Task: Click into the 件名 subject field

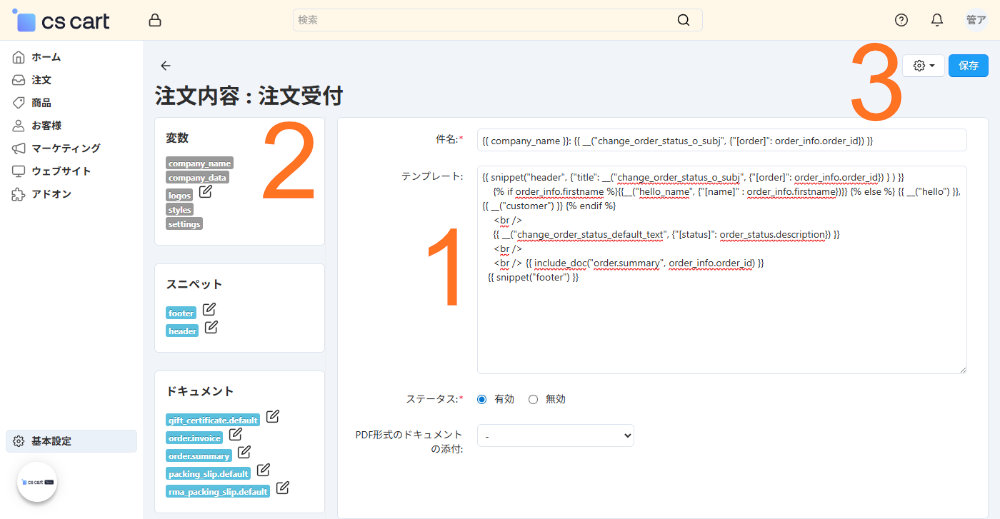Action: click(x=721, y=141)
